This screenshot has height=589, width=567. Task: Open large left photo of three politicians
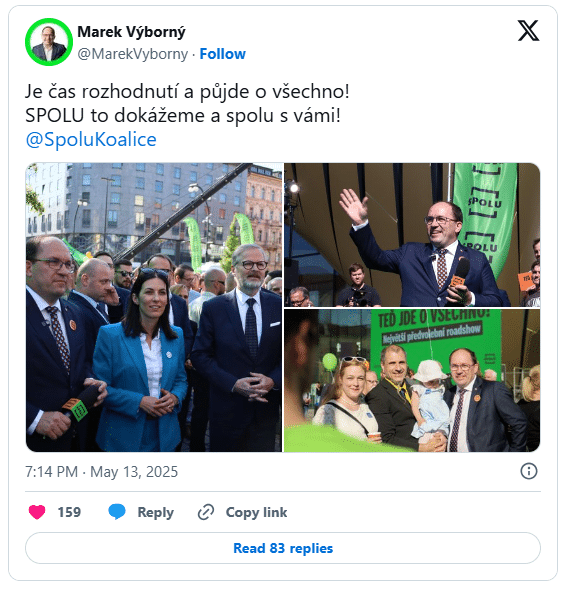point(154,307)
